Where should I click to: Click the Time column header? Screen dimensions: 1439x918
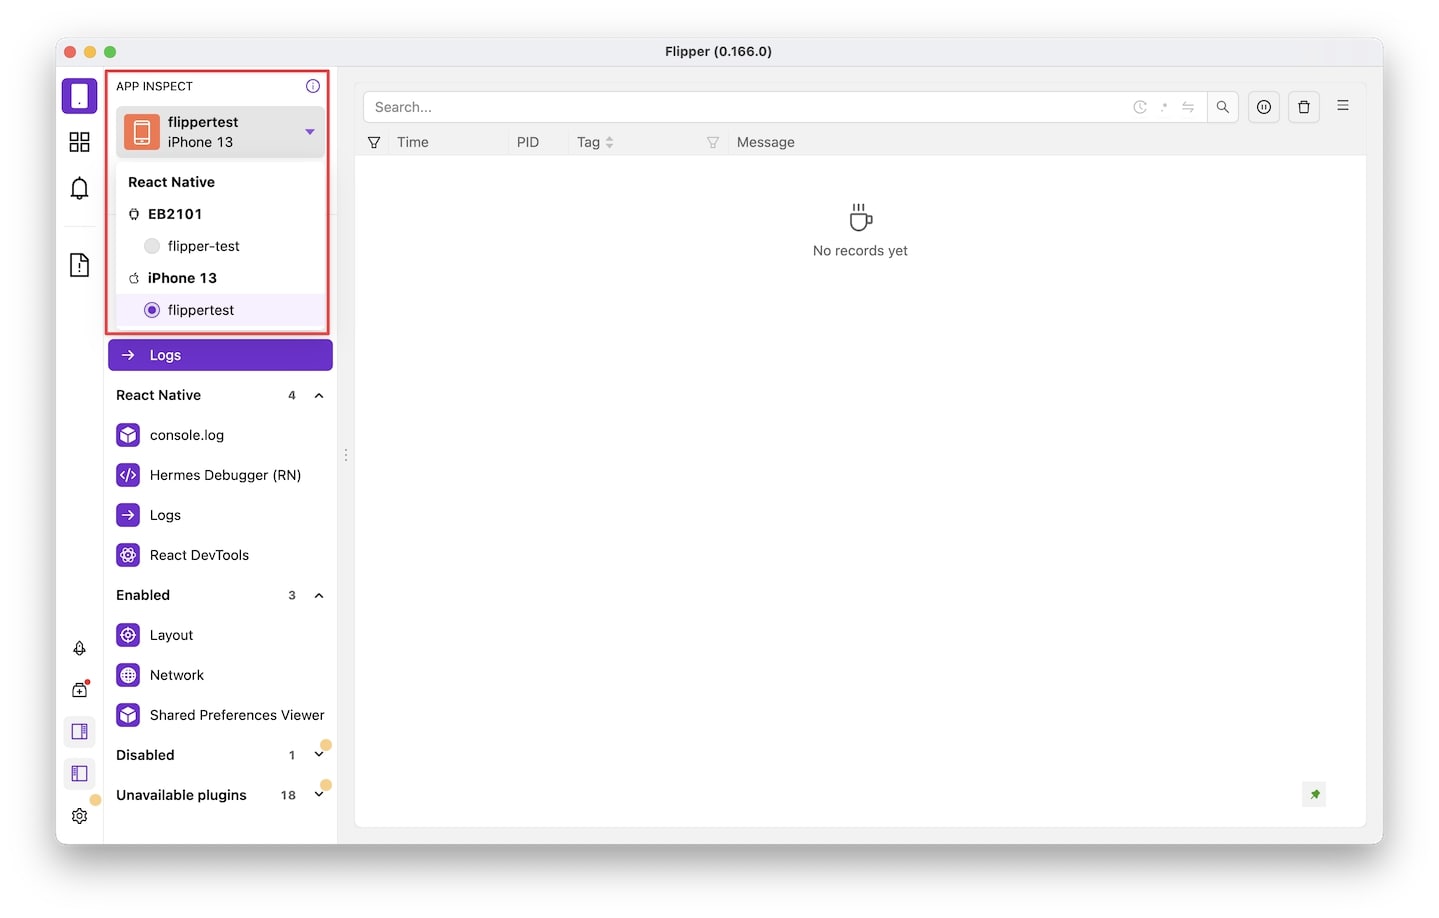(x=412, y=142)
